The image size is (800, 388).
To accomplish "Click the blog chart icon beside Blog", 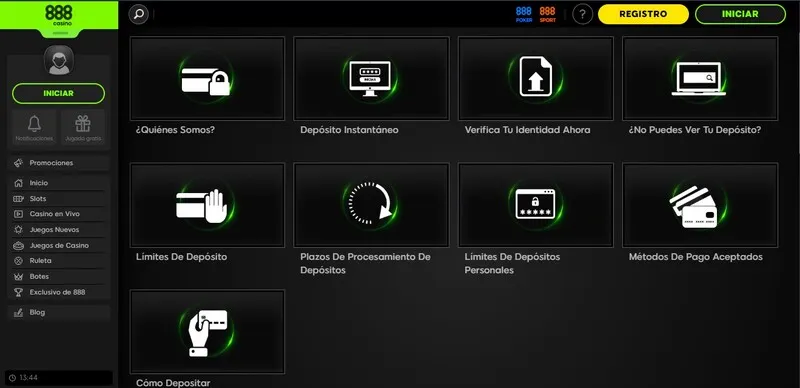I will 18,312.
